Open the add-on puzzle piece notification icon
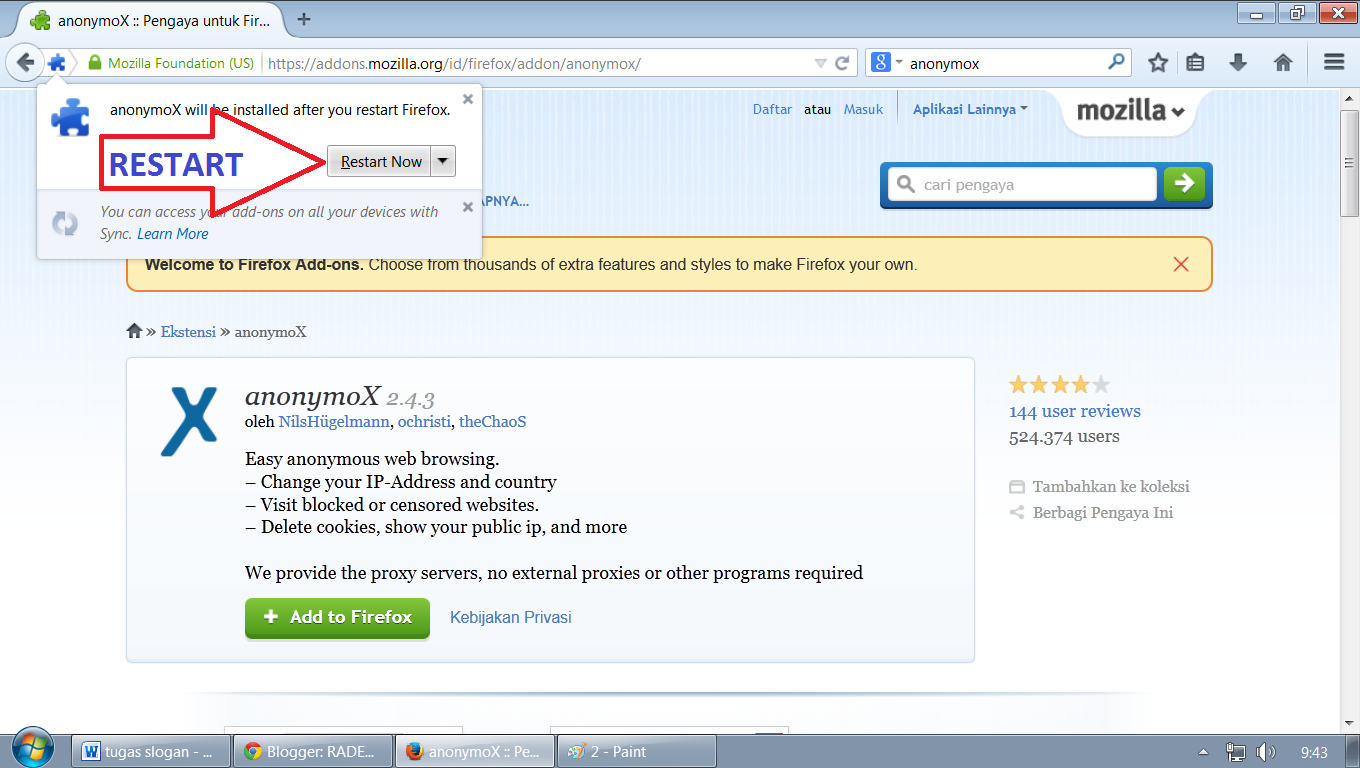 tap(57, 62)
